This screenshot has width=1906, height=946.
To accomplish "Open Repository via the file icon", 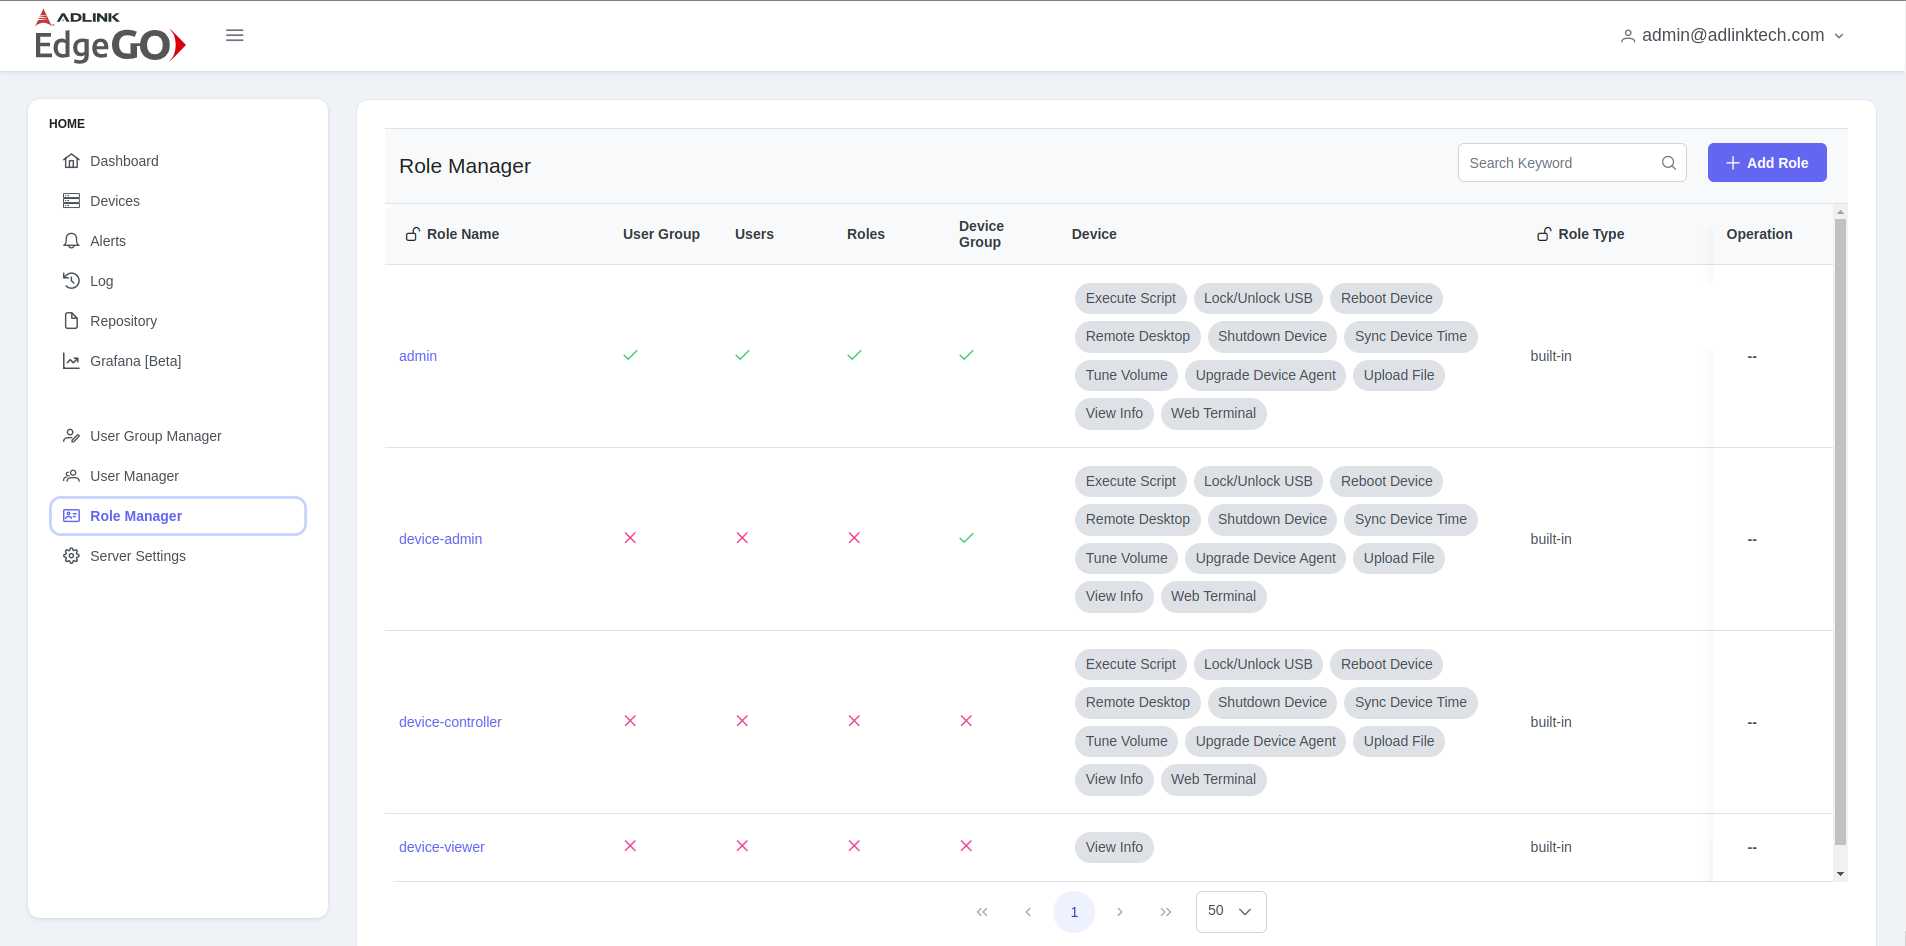I will point(71,320).
